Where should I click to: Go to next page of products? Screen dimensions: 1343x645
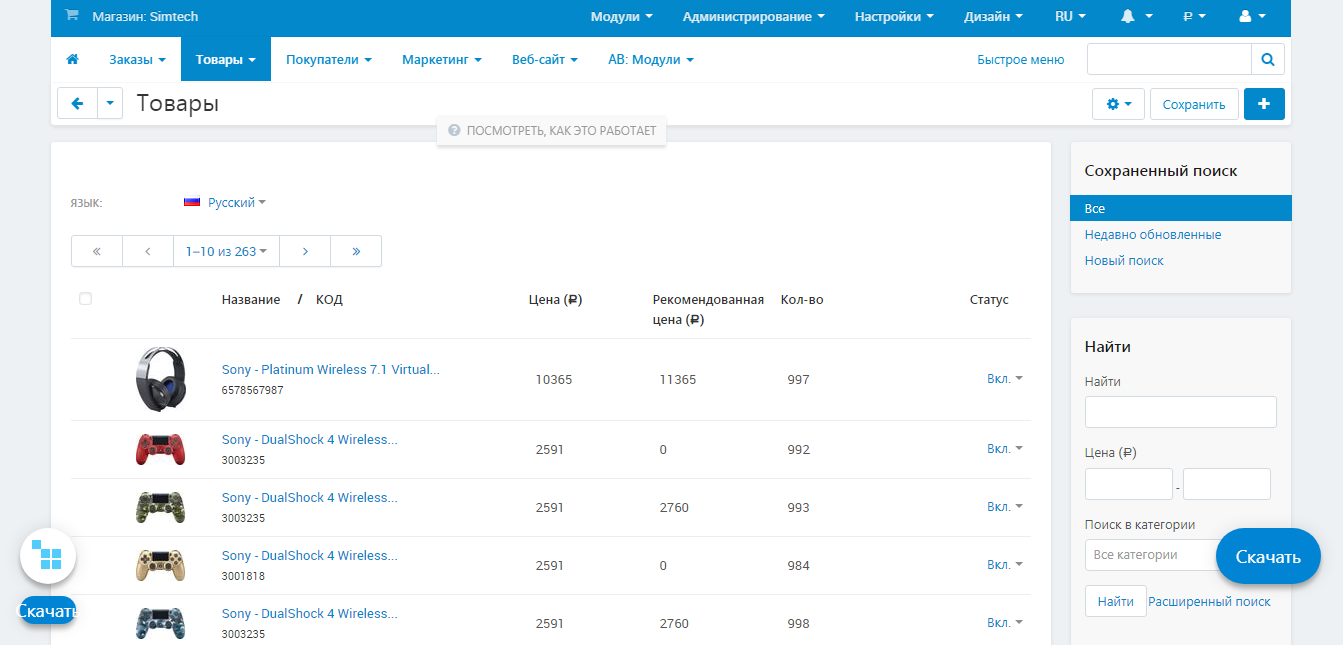point(305,252)
